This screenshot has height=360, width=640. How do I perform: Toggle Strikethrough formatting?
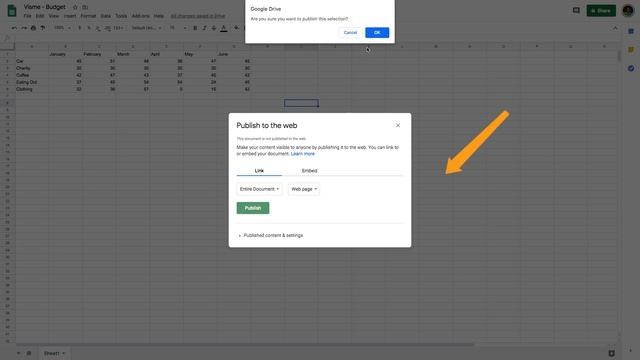(213, 28)
